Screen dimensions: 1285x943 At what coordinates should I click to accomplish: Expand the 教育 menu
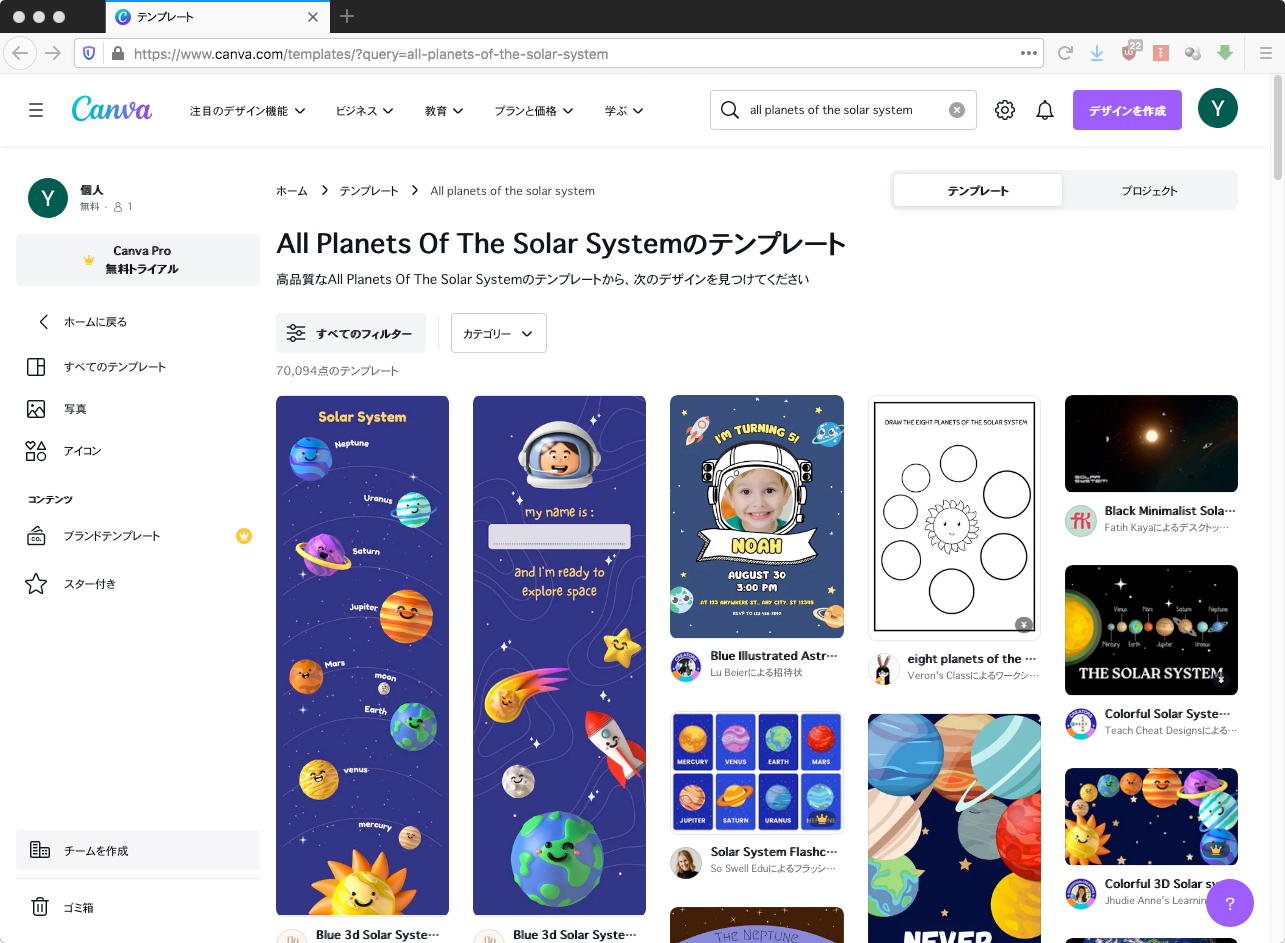click(444, 110)
